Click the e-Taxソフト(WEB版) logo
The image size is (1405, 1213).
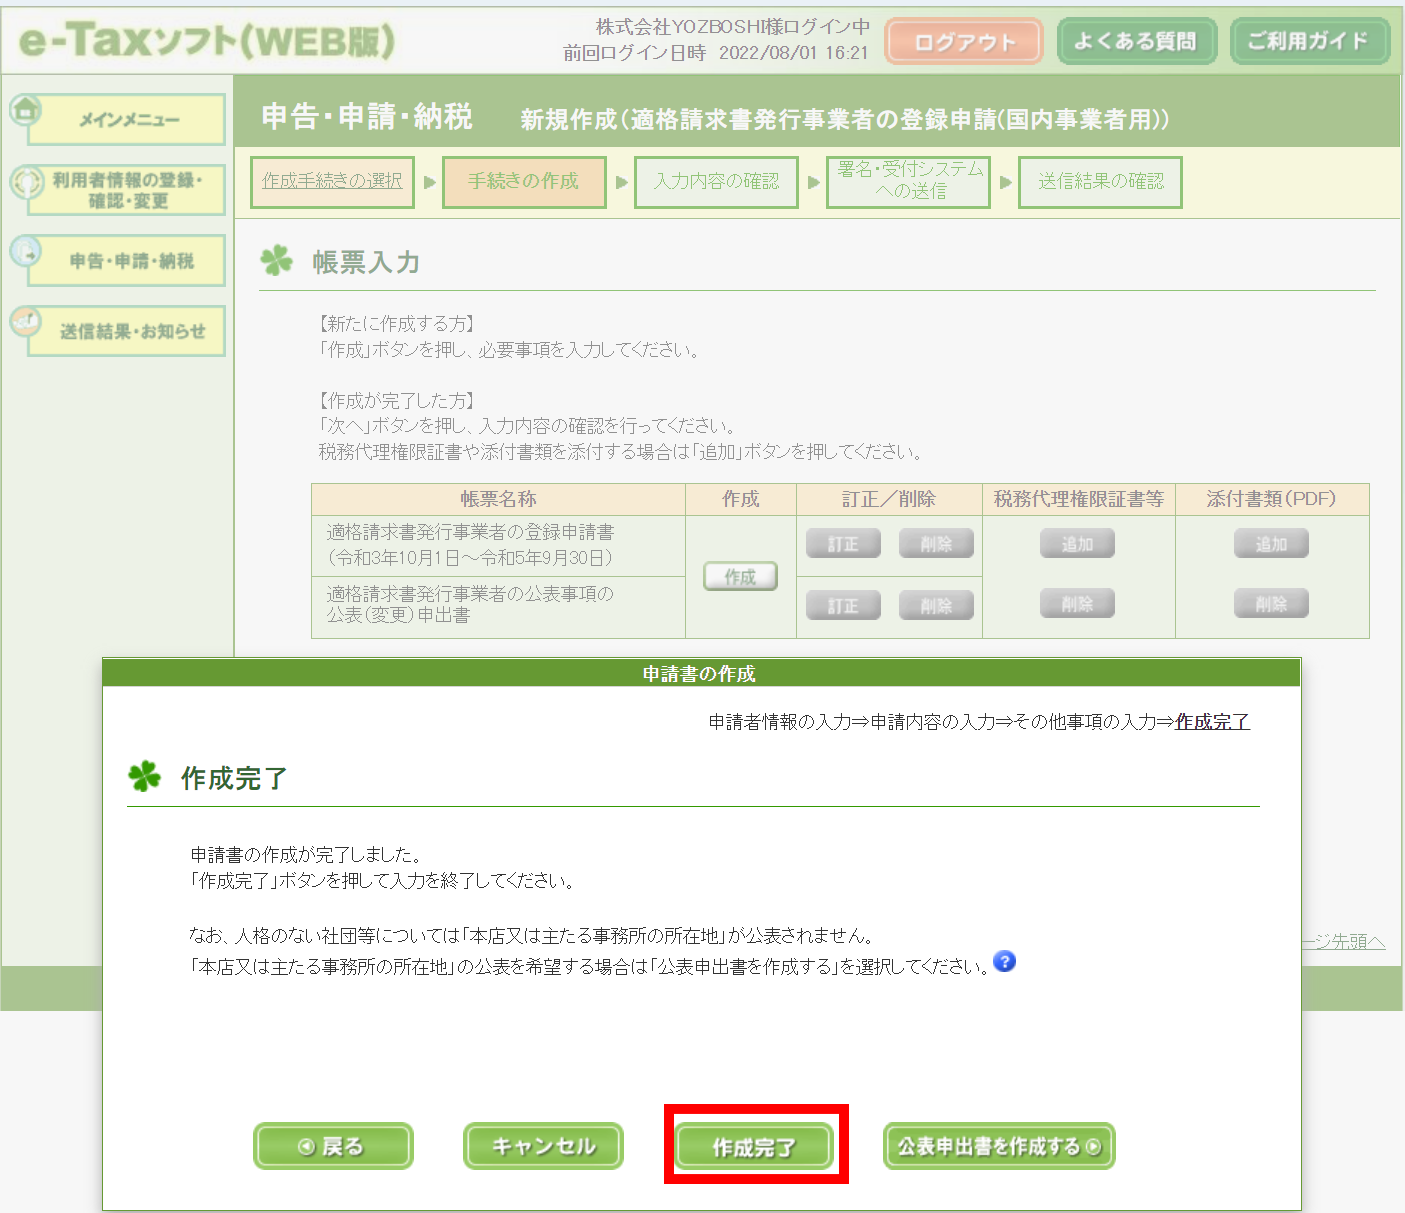coord(207,41)
